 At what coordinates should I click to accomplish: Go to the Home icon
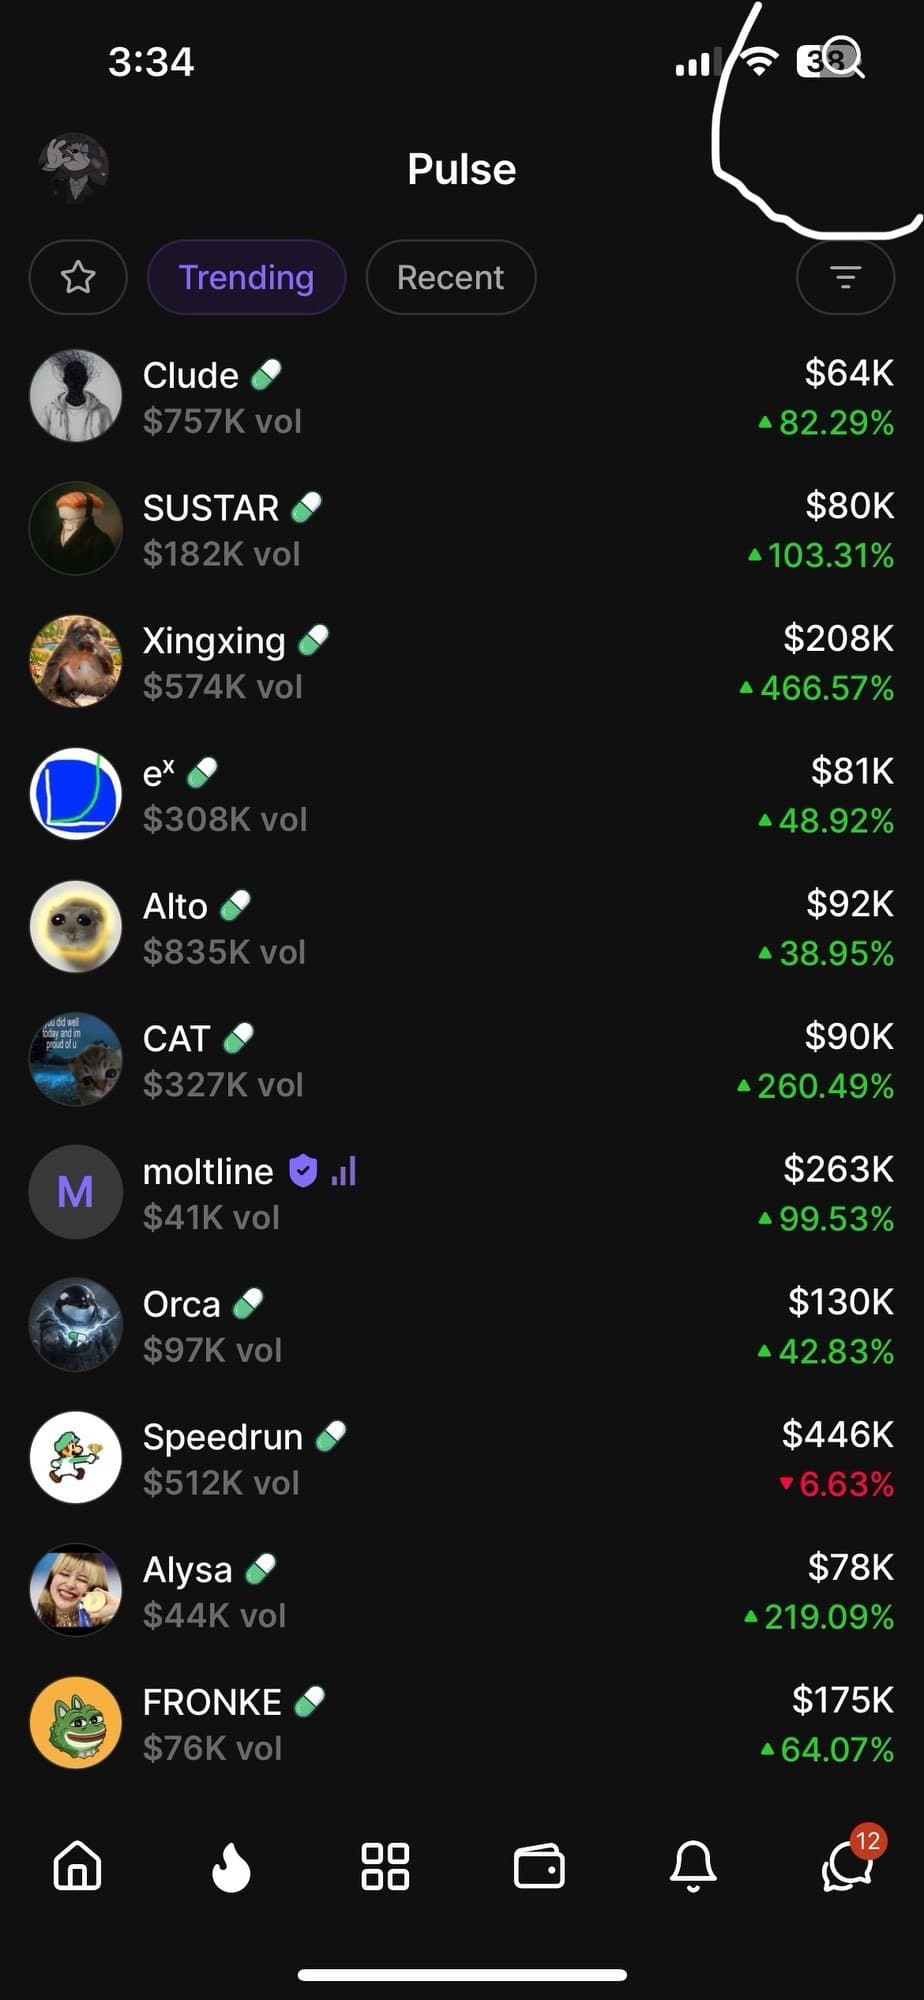coord(77,1866)
